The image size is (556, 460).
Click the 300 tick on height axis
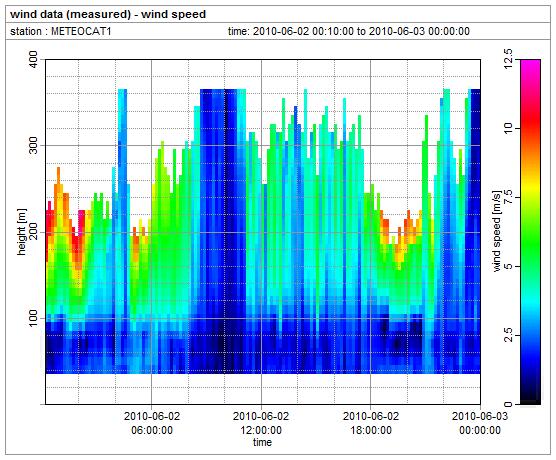point(33,146)
